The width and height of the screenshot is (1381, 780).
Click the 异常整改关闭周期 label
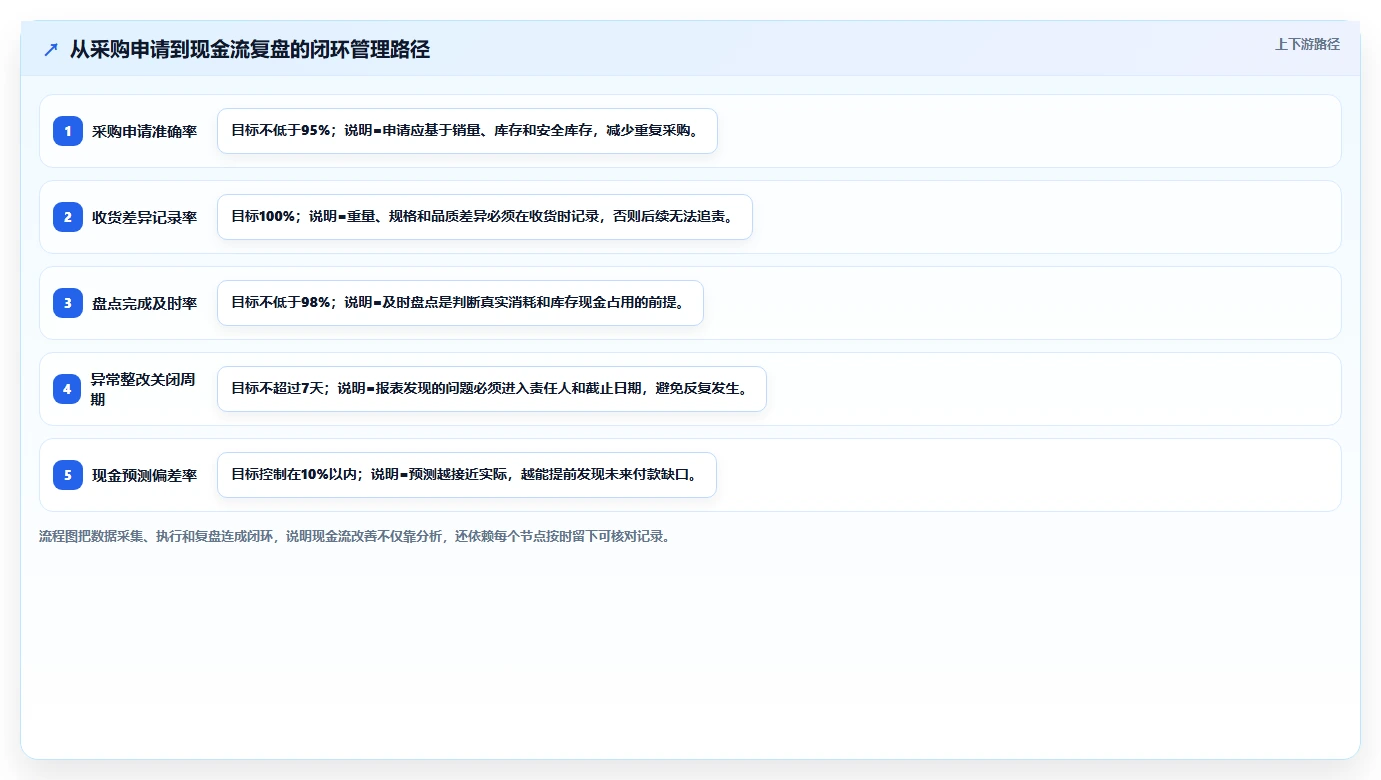[x=143, y=389]
